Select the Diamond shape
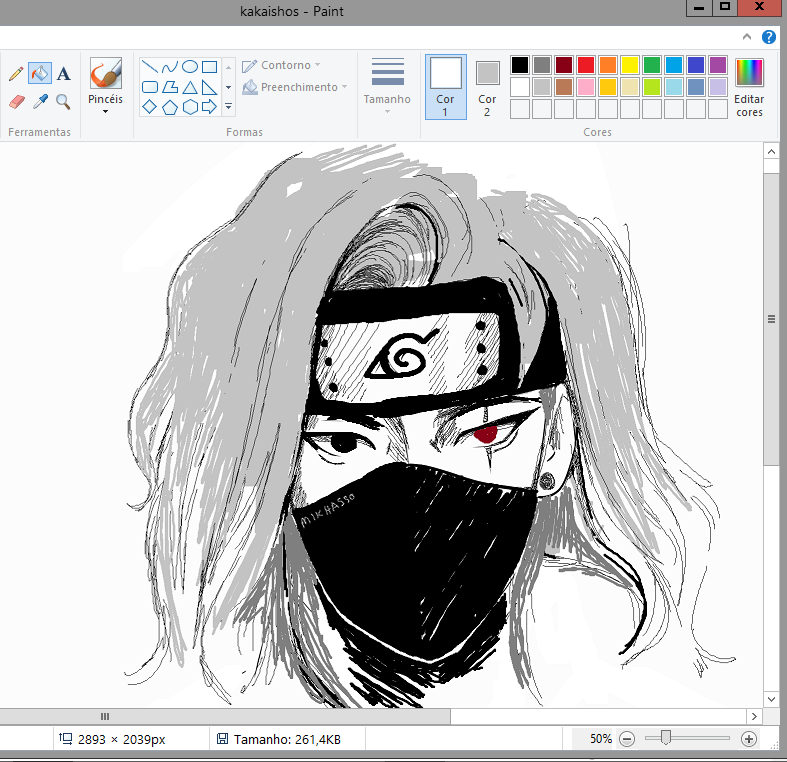The width and height of the screenshot is (787, 762). point(150,106)
